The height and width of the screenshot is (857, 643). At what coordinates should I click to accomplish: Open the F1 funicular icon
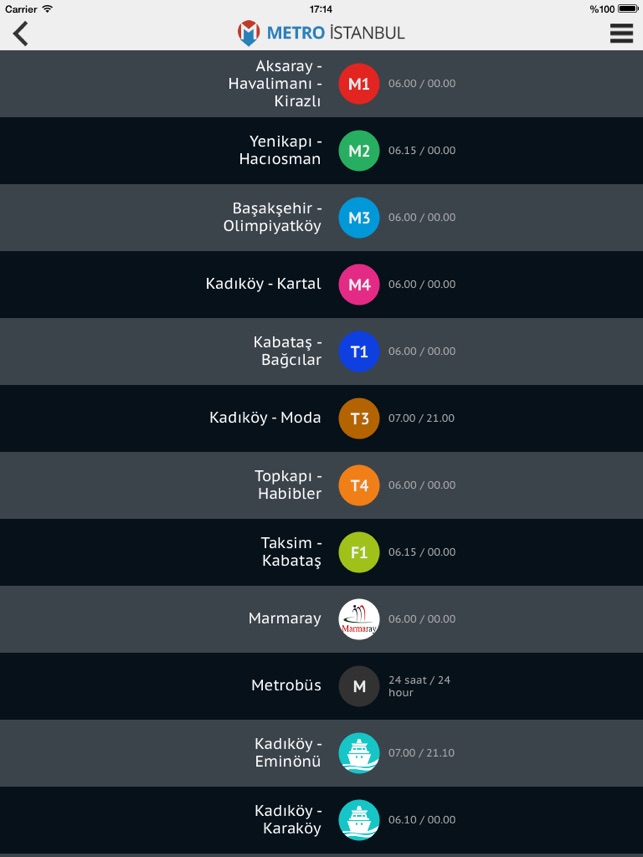(x=359, y=552)
